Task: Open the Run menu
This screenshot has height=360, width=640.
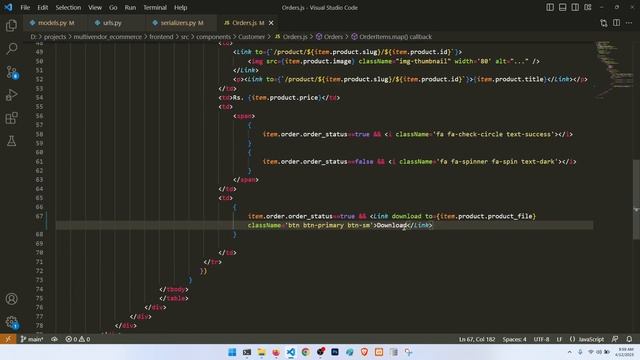Action: point(130,7)
